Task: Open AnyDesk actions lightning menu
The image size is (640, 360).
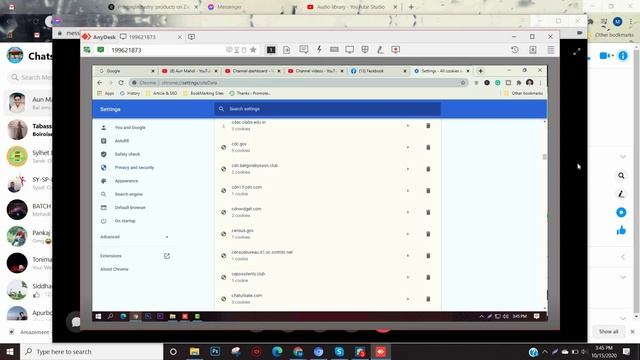Action: click(x=319, y=49)
